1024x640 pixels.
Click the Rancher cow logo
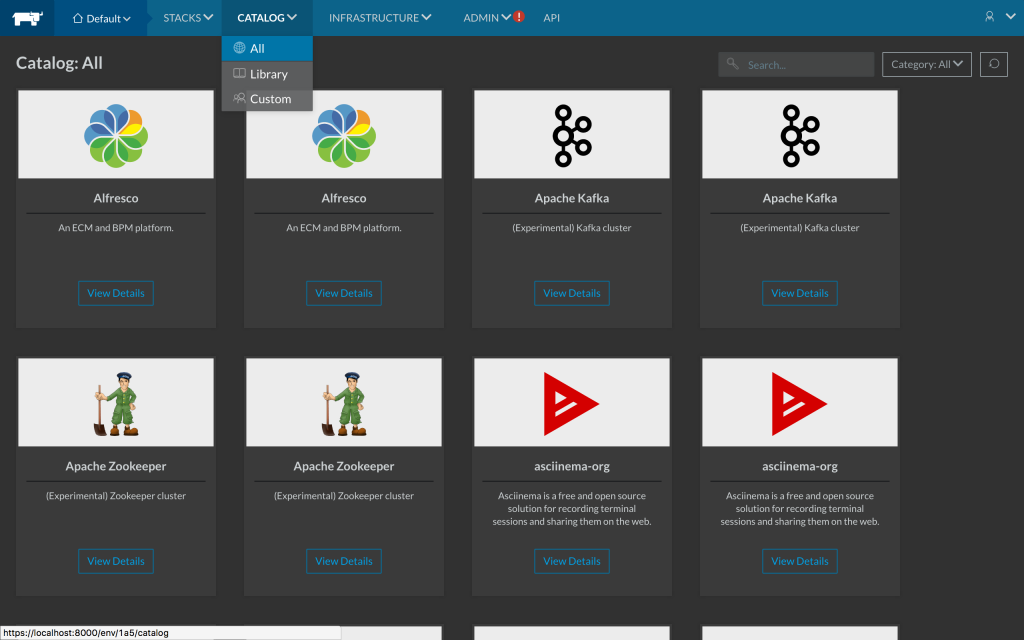pyautogui.click(x=29, y=18)
